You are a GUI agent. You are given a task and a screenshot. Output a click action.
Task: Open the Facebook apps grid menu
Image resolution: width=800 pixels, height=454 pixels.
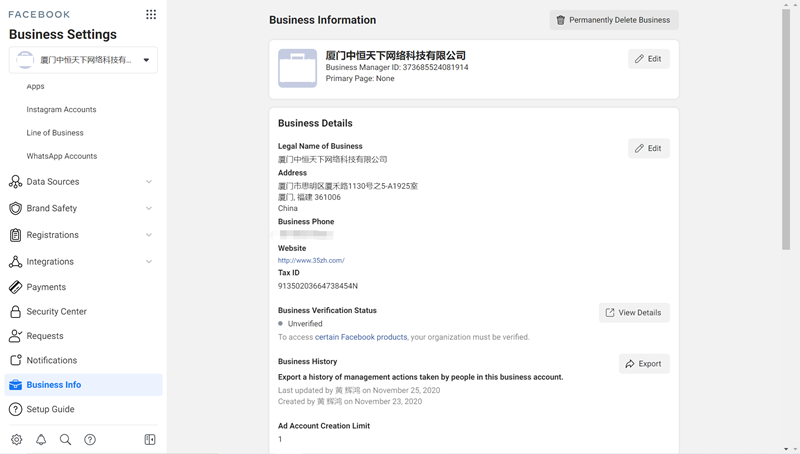151,14
